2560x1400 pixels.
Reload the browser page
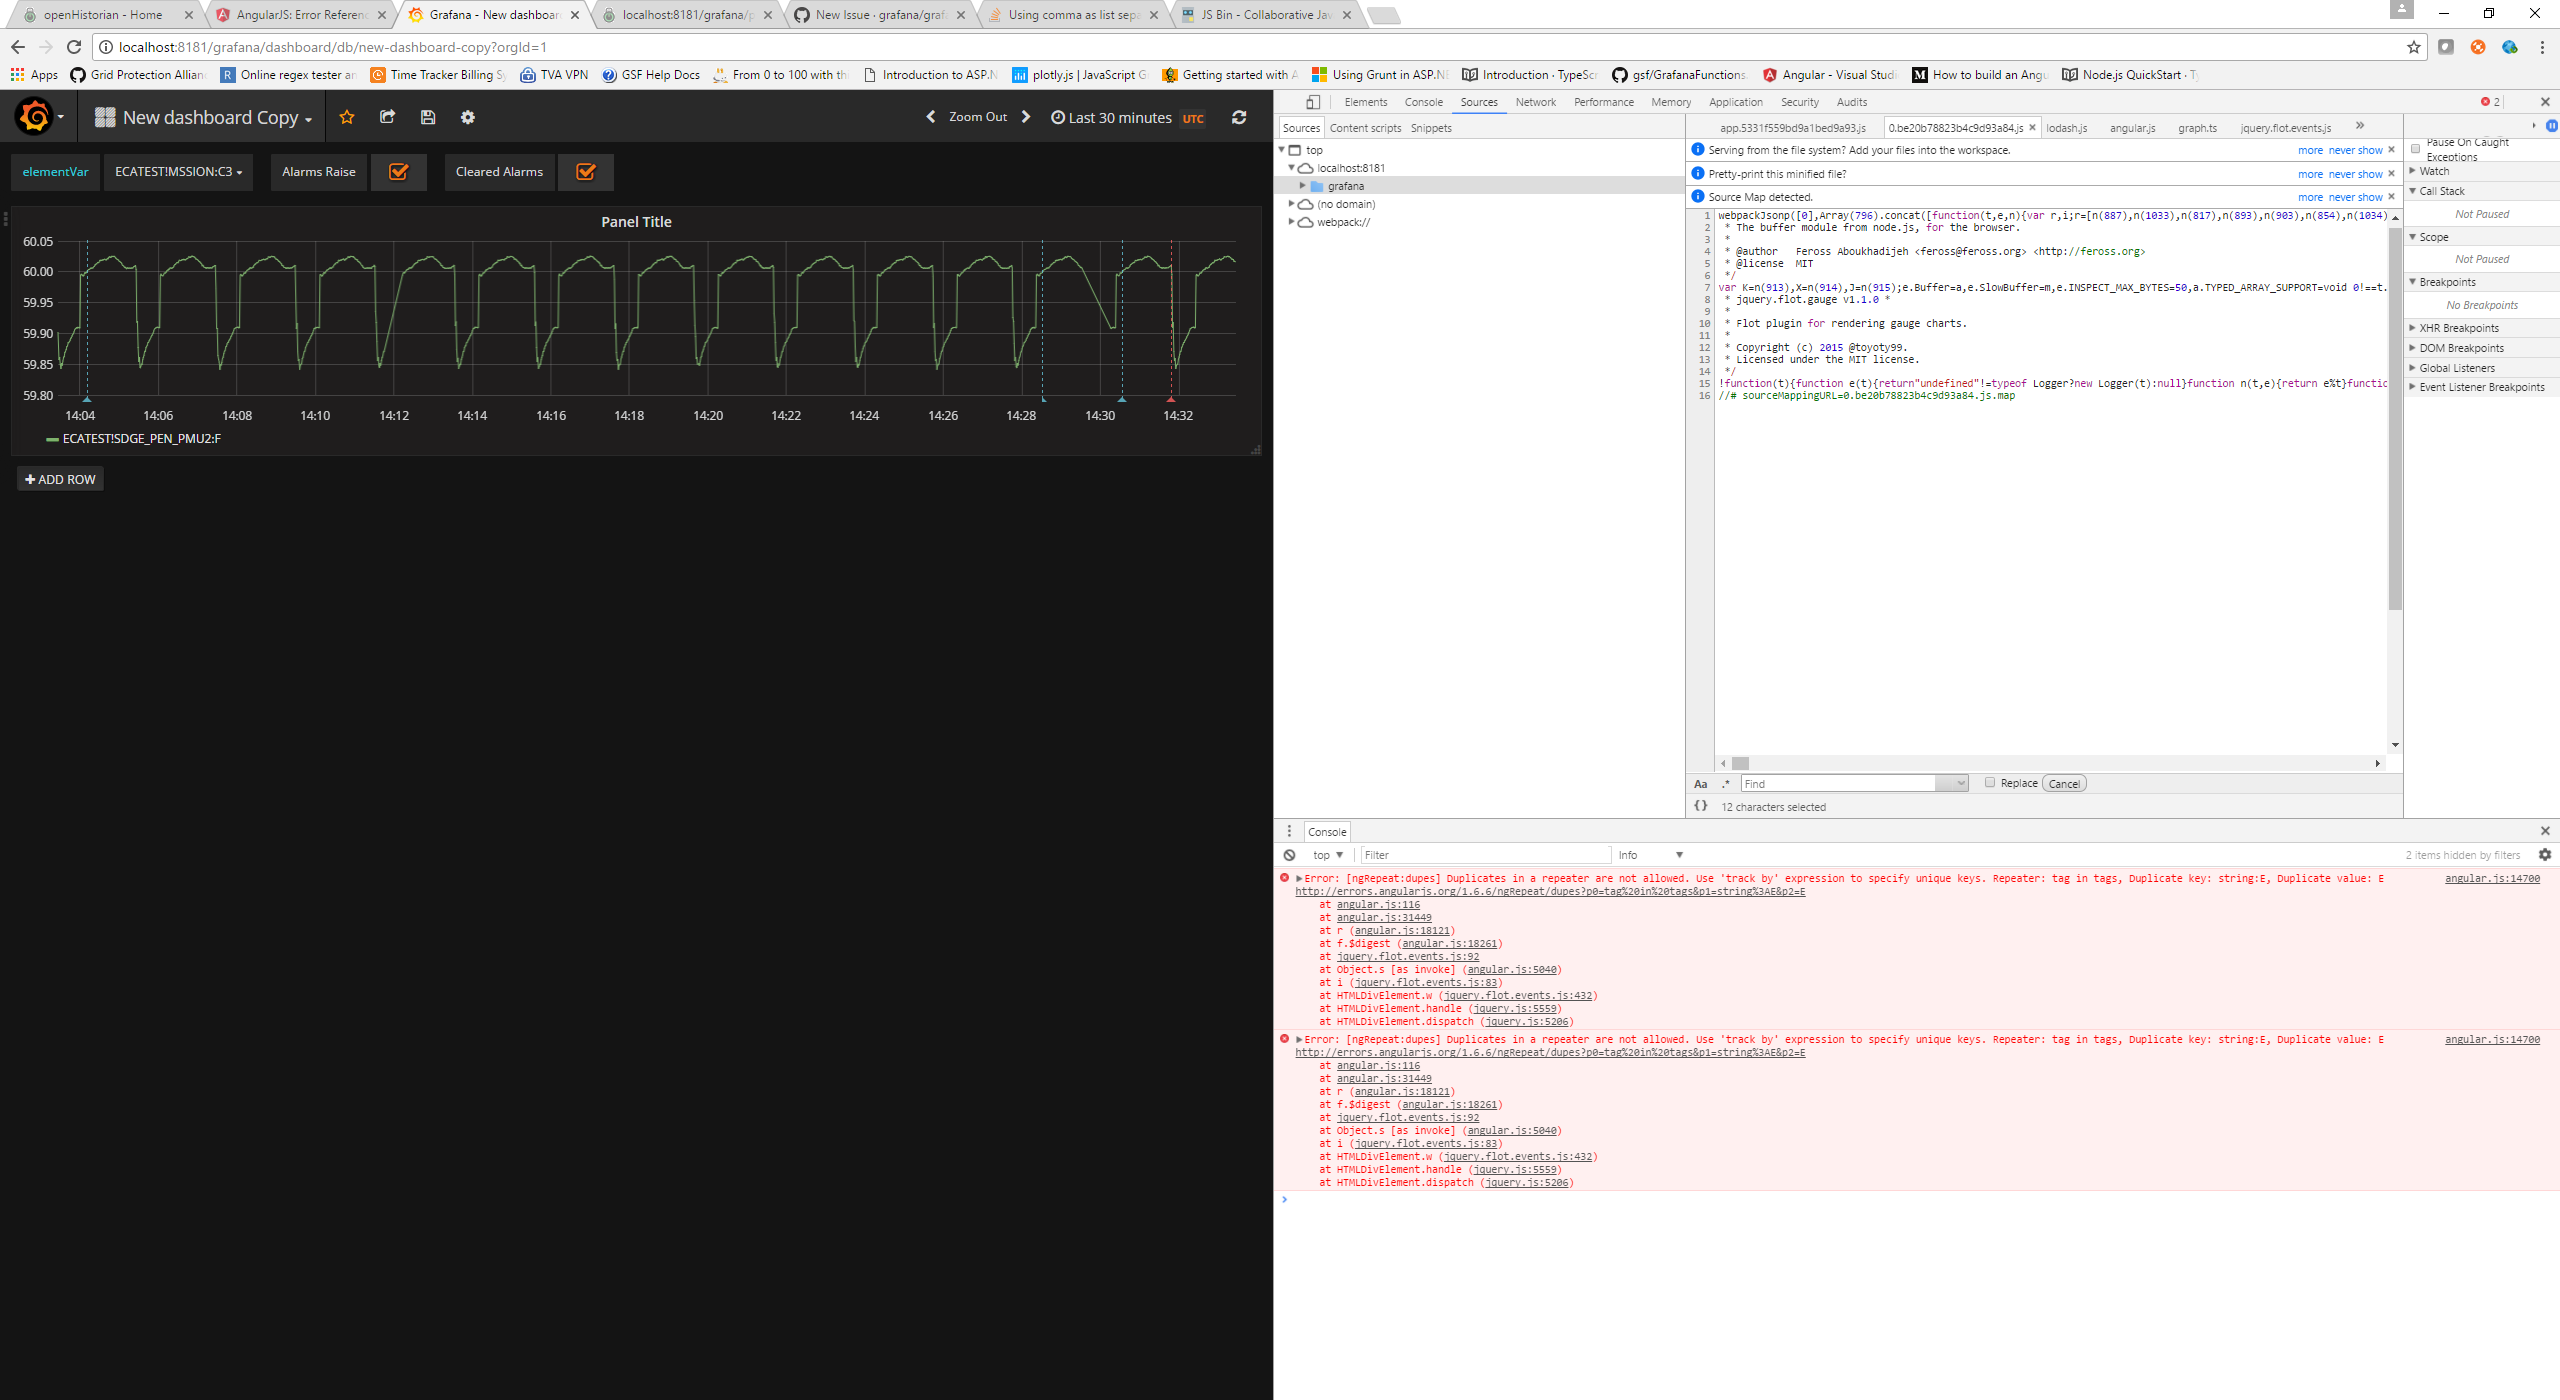(x=74, y=47)
